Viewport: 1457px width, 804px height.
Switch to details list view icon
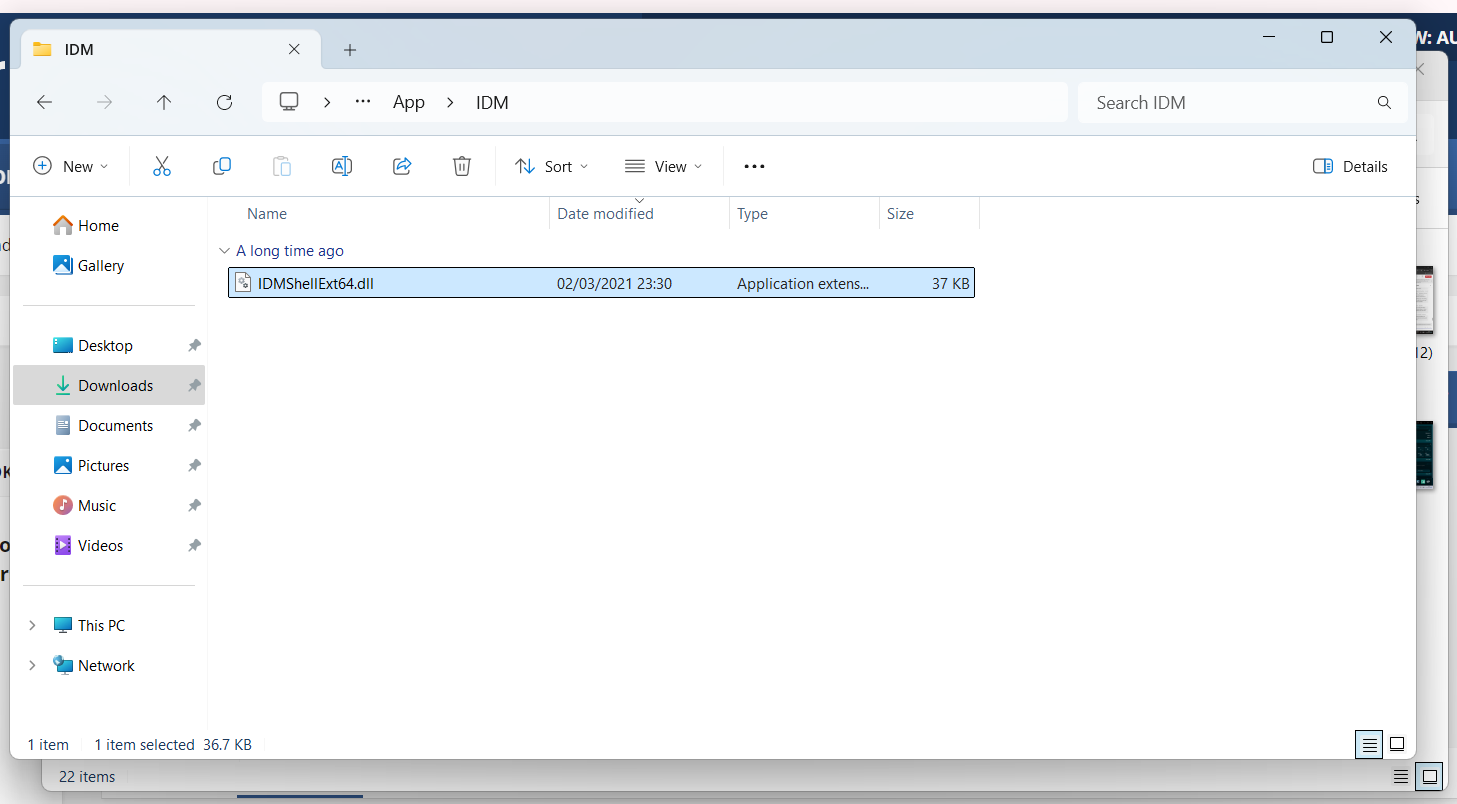click(x=1369, y=744)
